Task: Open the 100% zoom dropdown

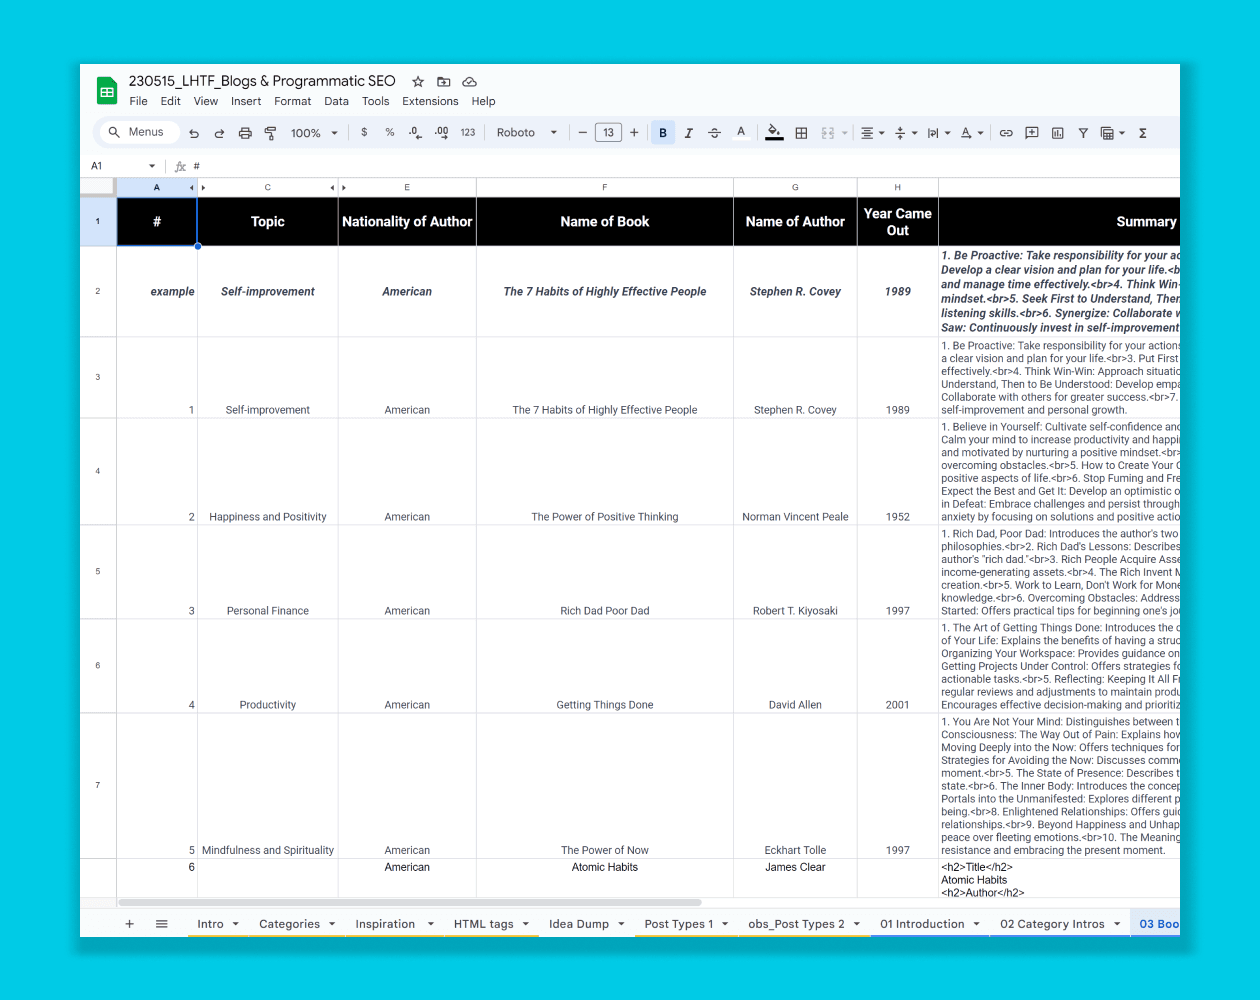Action: tap(314, 133)
